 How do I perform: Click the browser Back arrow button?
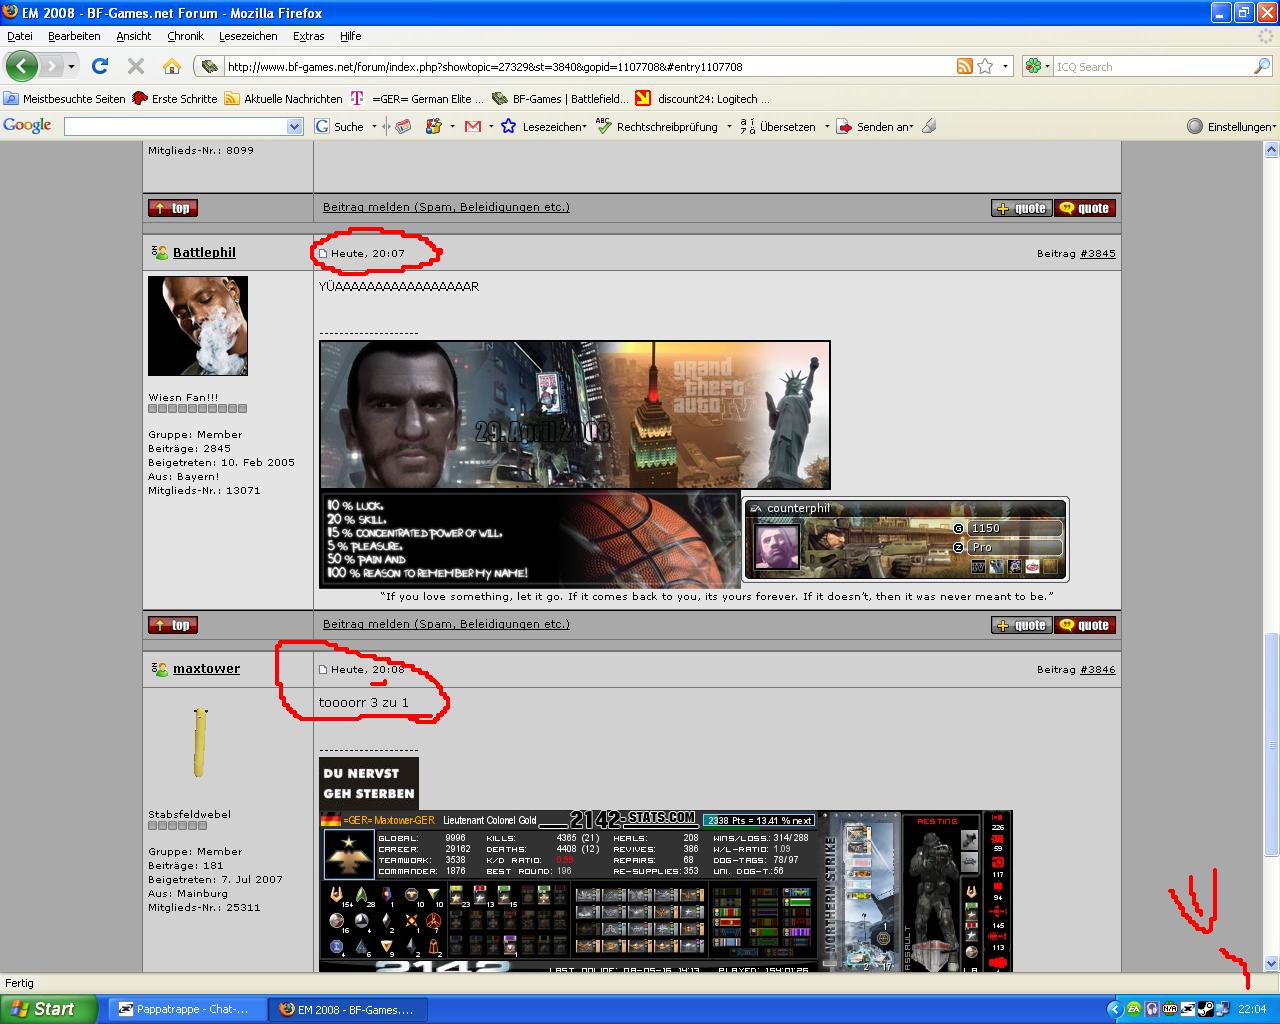[x=21, y=66]
